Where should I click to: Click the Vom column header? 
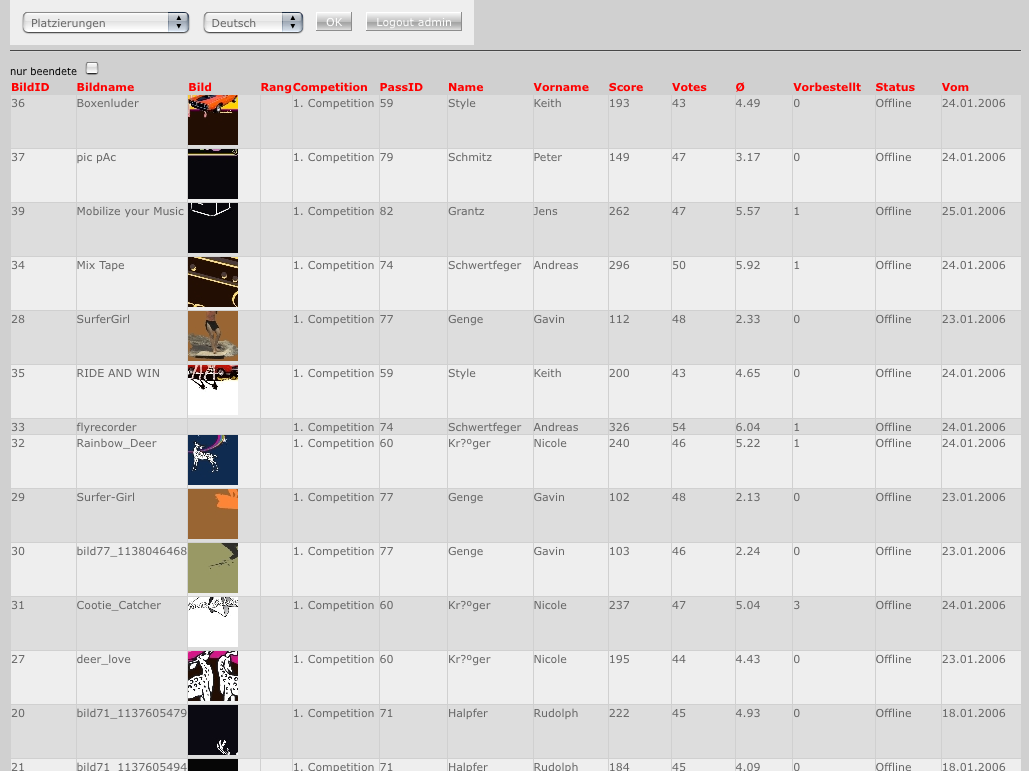pyautogui.click(x=954, y=87)
